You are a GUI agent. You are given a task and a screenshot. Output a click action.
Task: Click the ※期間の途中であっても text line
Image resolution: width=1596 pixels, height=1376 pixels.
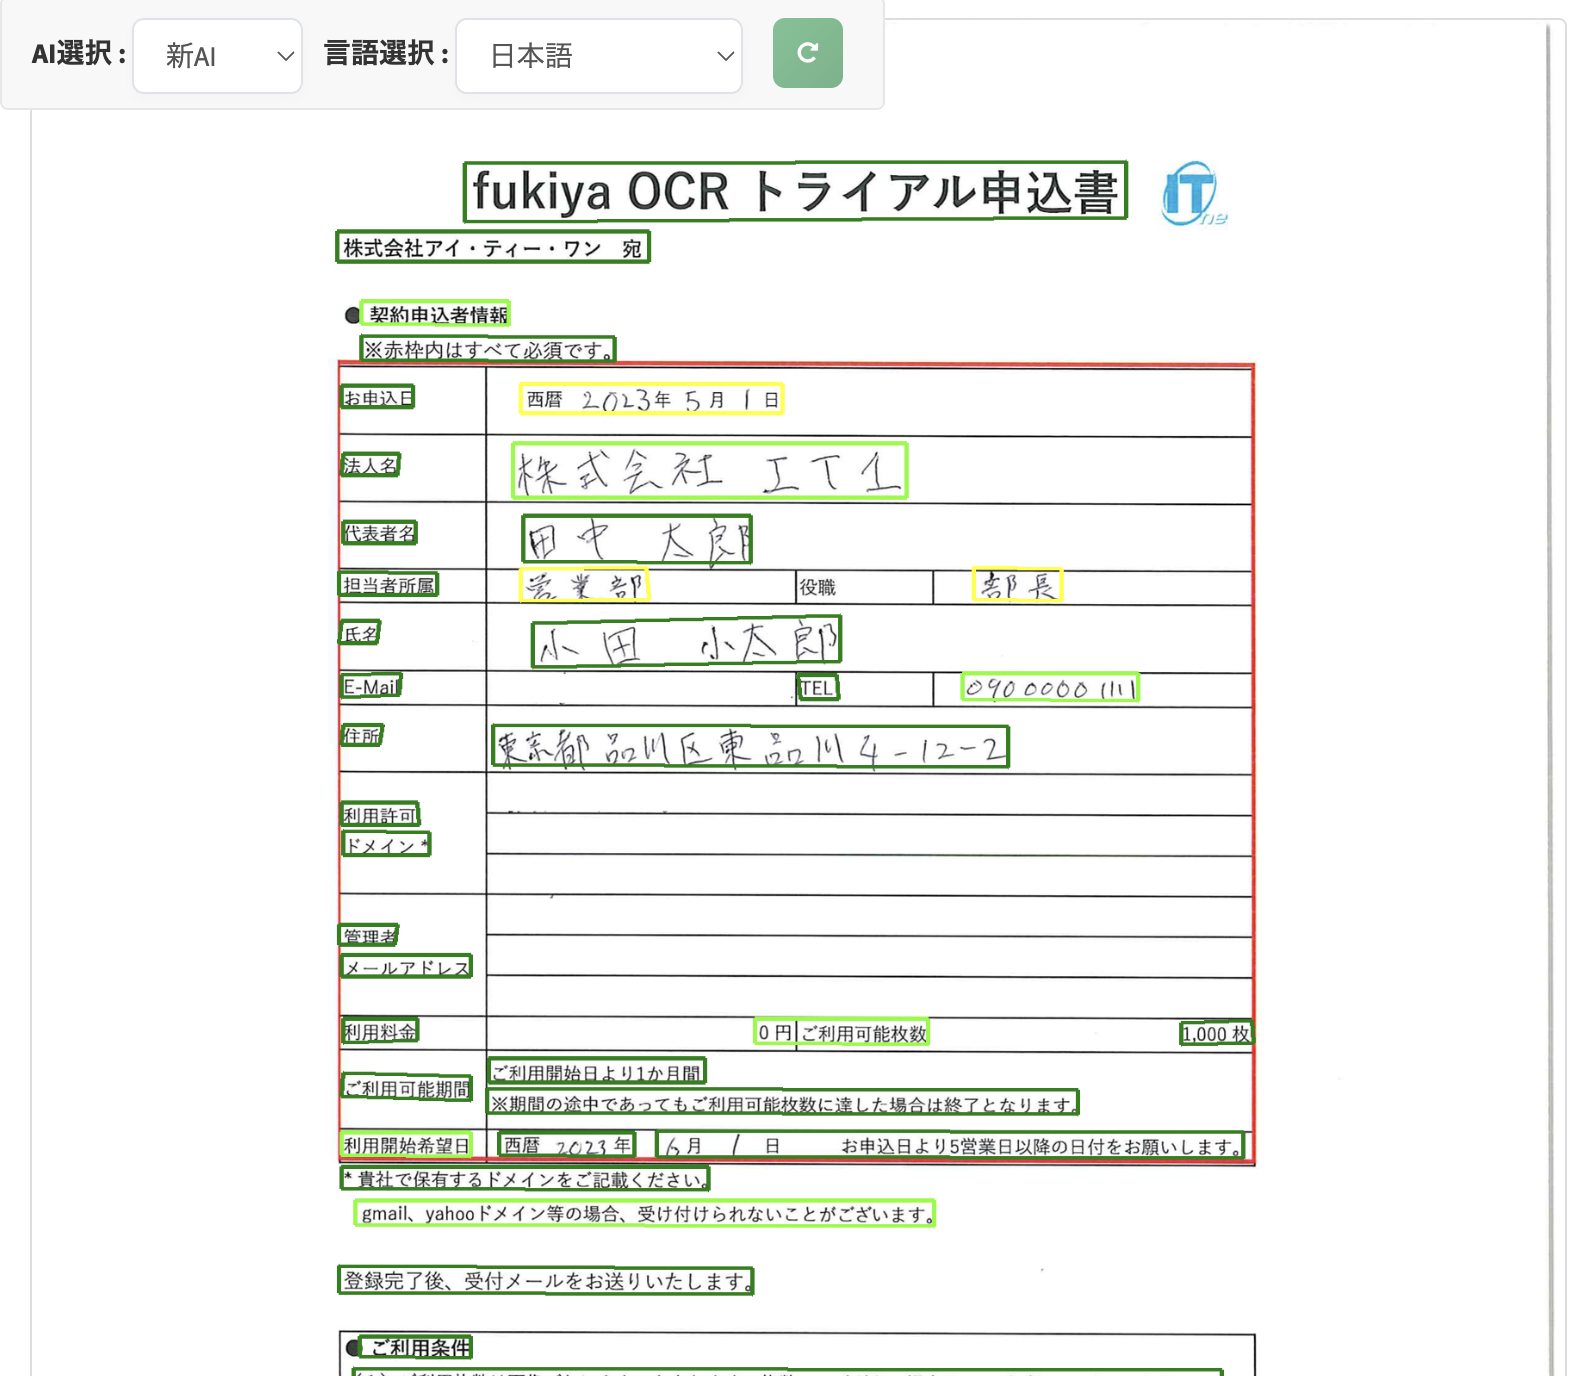[x=783, y=1103]
